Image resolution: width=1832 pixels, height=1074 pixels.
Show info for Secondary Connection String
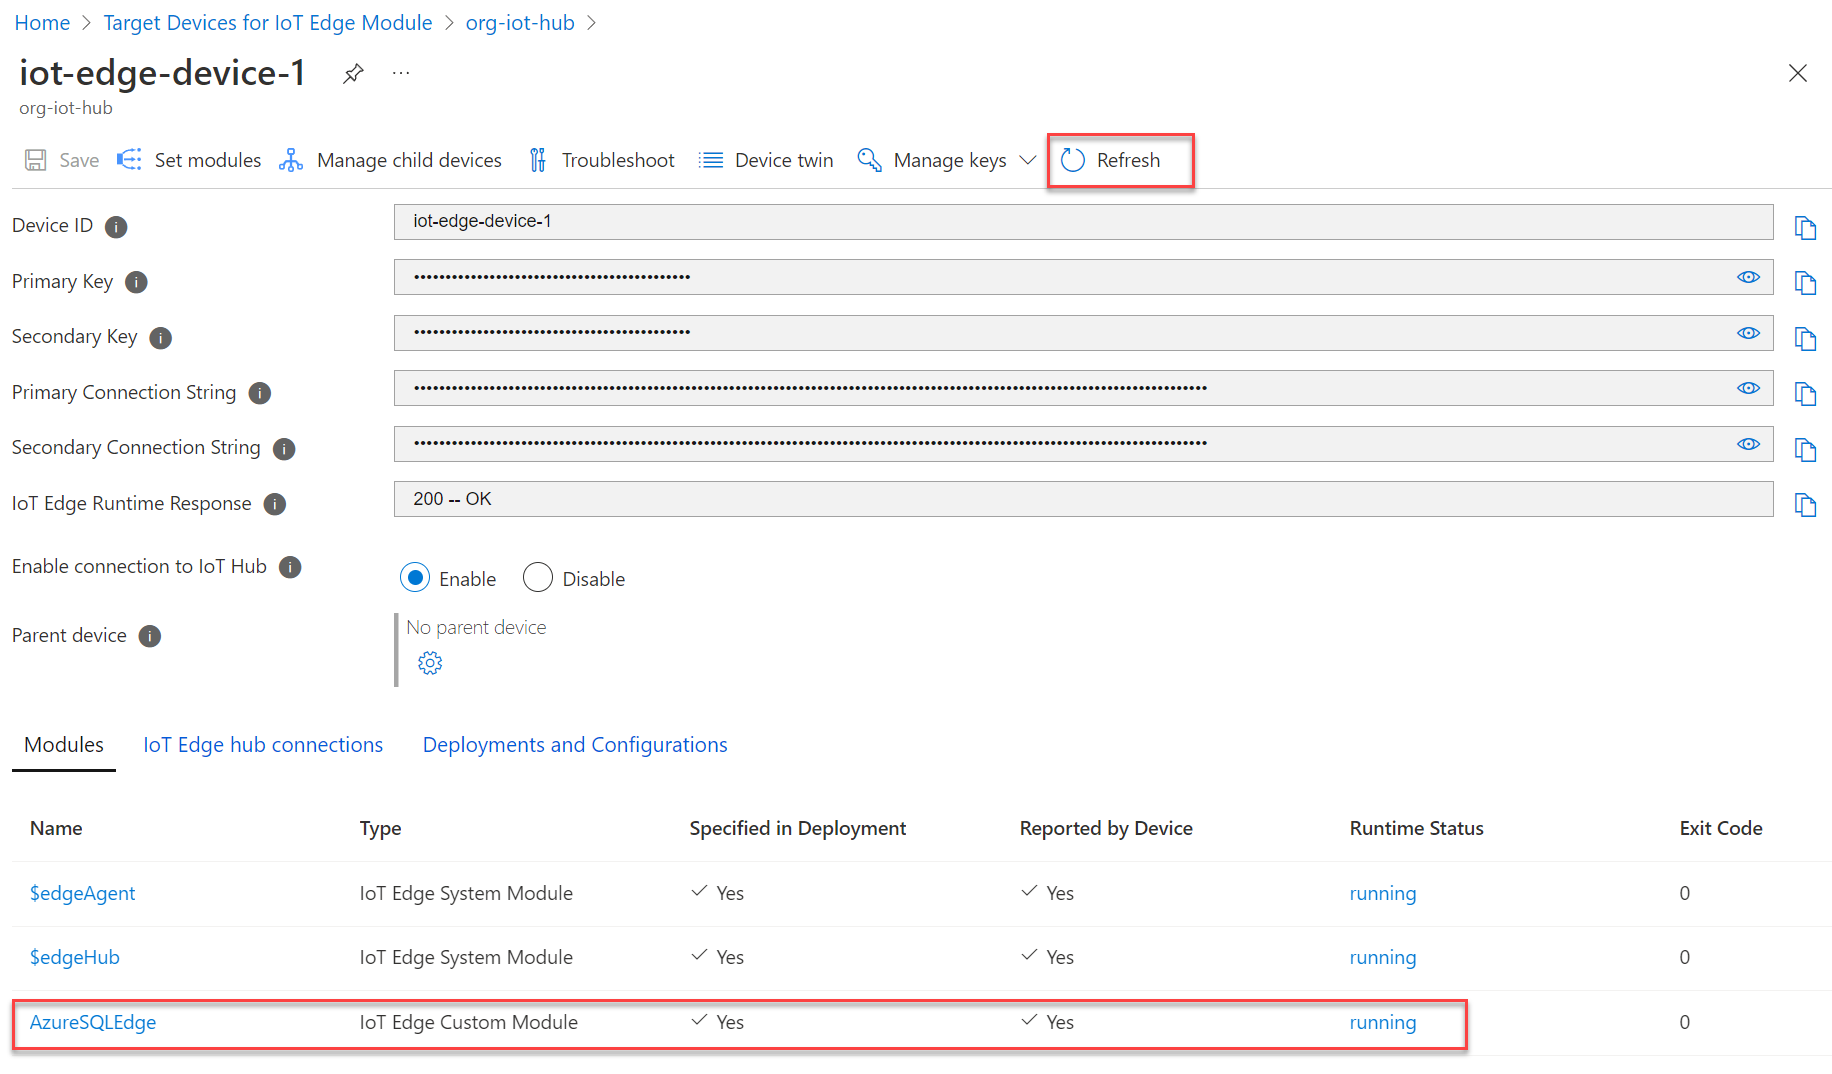(x=284, y=449)
